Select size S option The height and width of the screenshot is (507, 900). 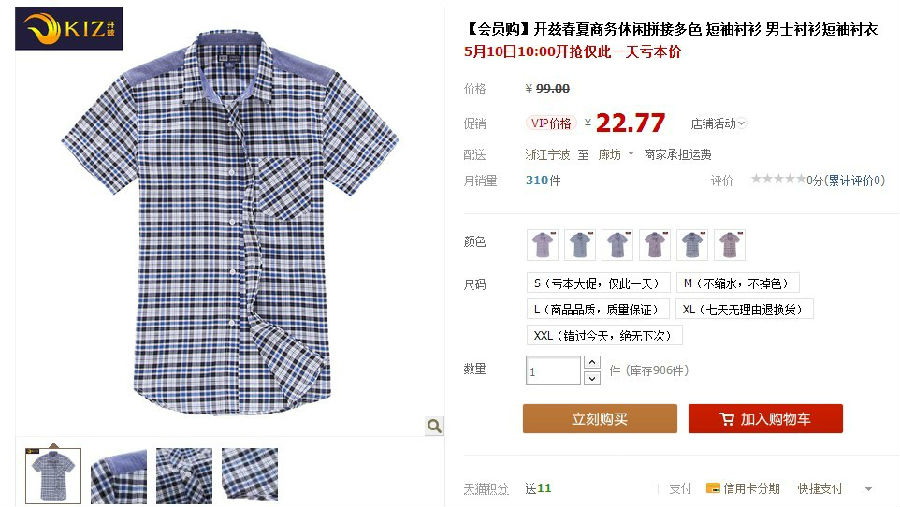pos(599,283)
